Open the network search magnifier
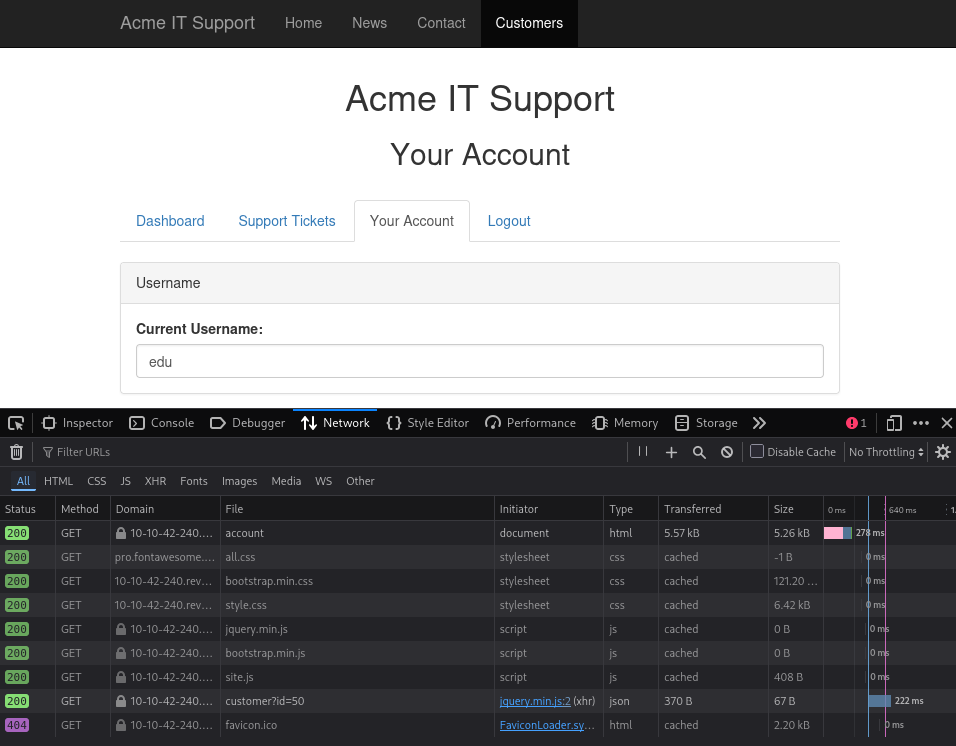The height and width of the screenshot is (746, 956). pos(699,452)
